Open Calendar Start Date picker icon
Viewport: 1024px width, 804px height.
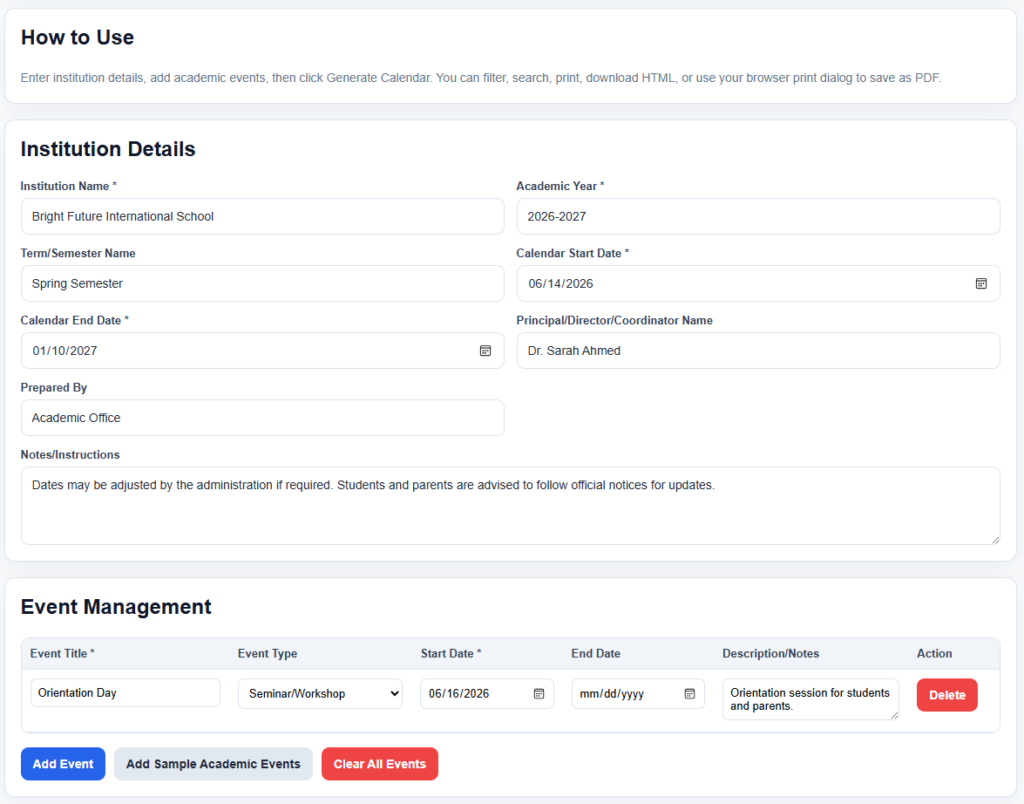(981, 283)
